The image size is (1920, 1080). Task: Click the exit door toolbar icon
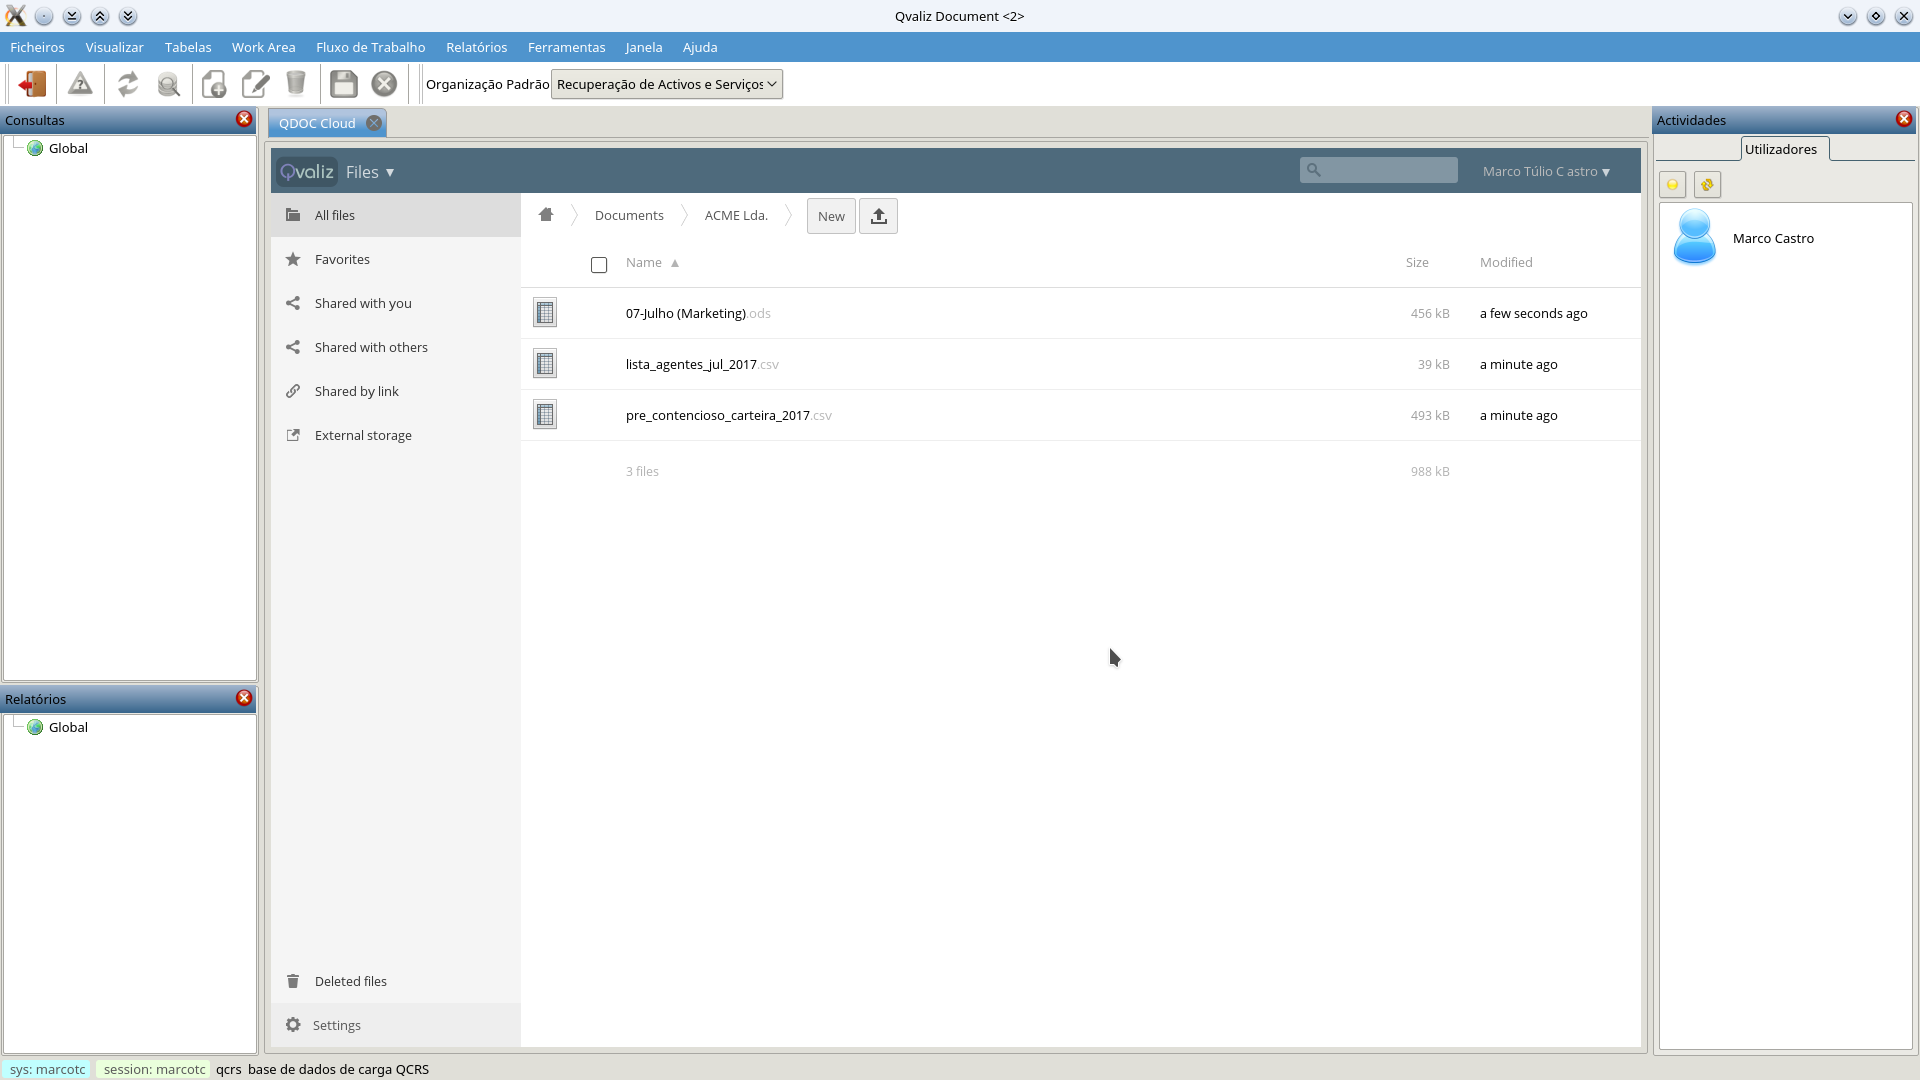(x=32, y=84)
